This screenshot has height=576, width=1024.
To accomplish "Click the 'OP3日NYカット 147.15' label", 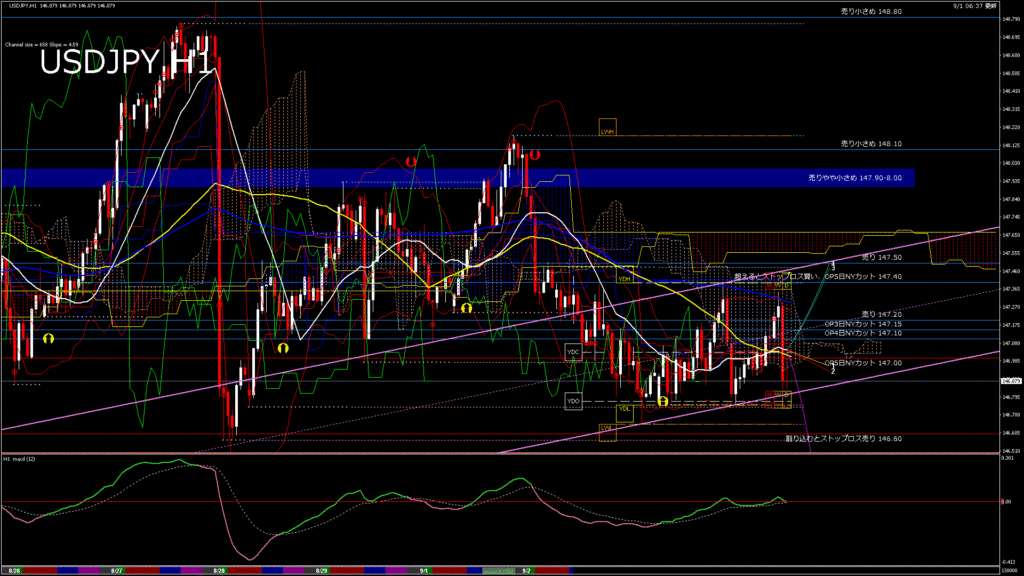I will [863, 324].
